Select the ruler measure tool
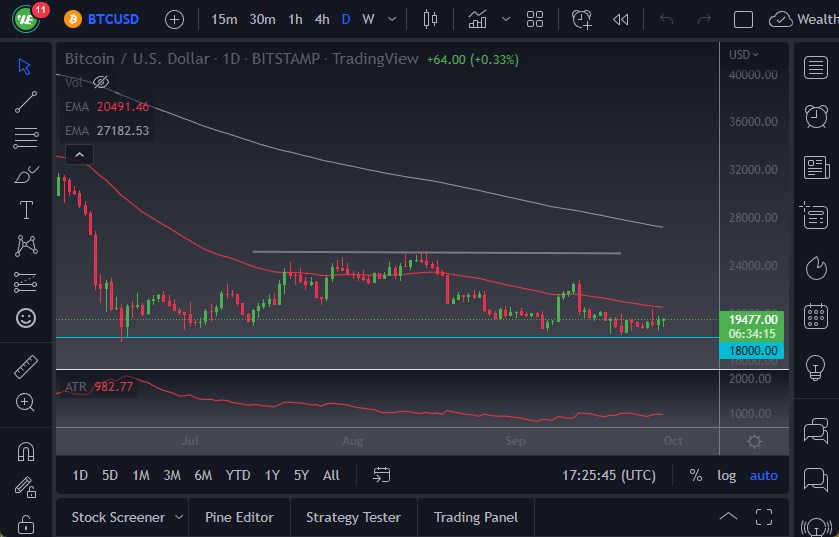This screenshot has width=839, height=537. [26, 367]
